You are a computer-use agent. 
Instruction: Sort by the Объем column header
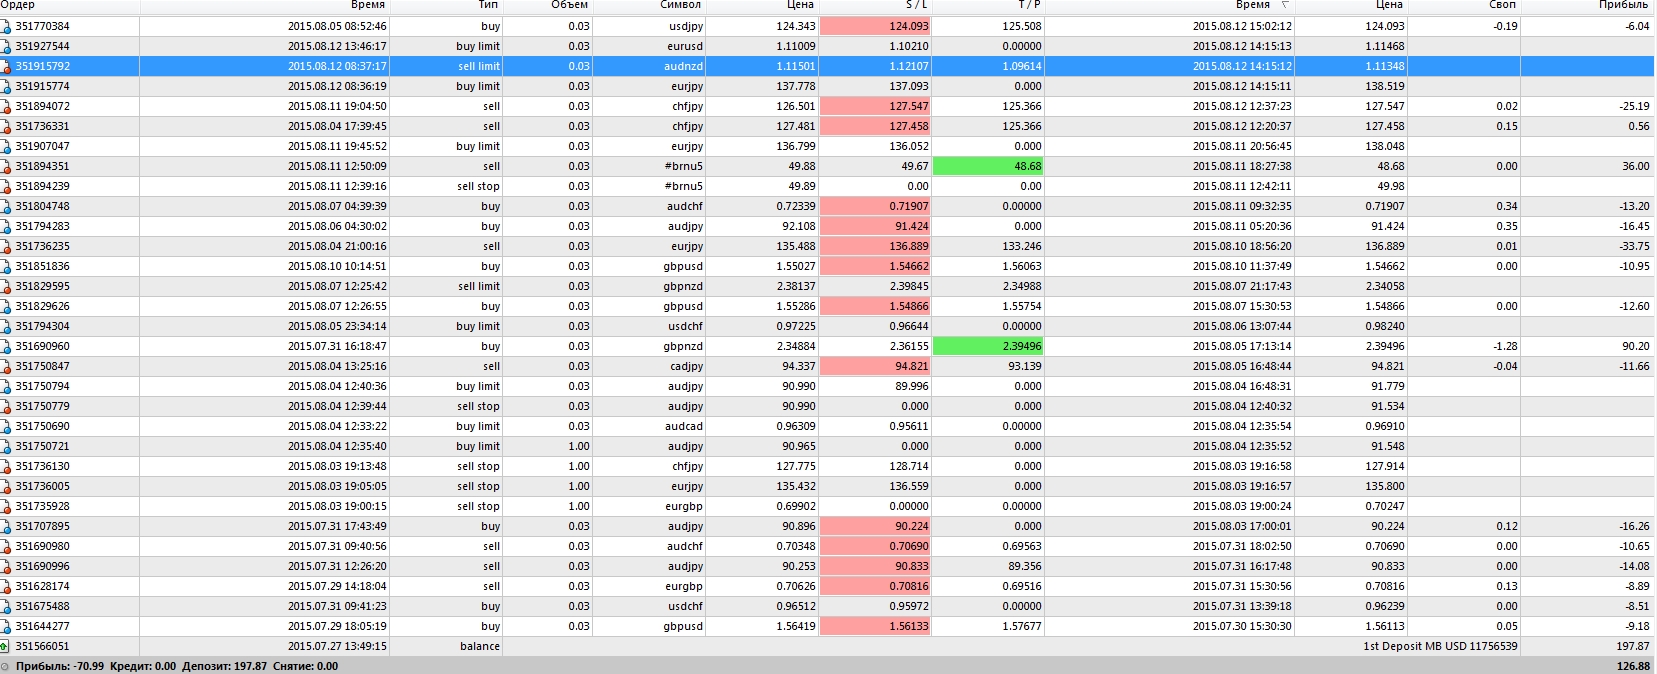click(x=569, y=6)
